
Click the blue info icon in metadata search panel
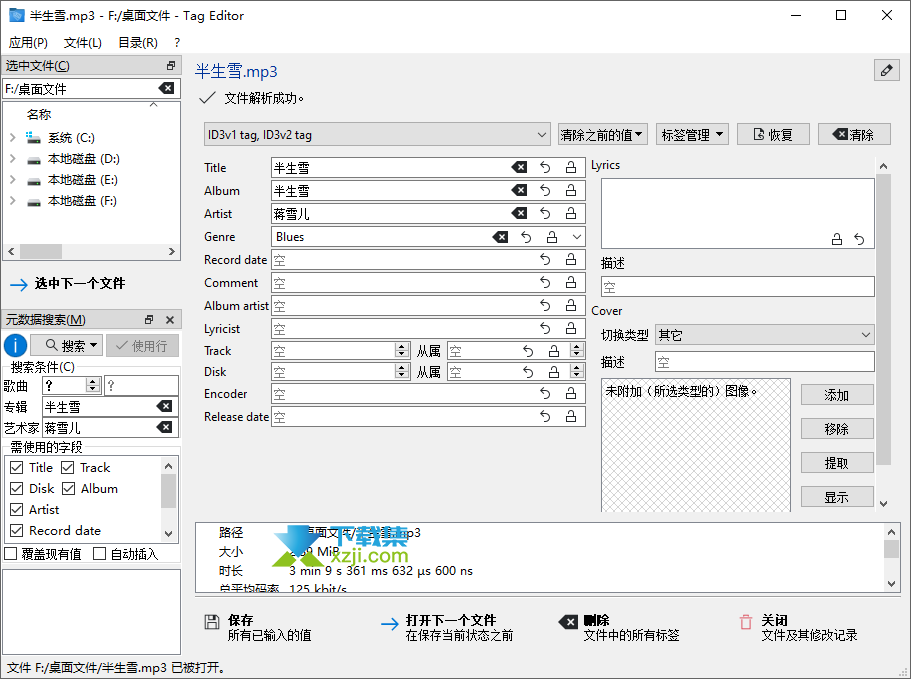click(x=14, y=345)
